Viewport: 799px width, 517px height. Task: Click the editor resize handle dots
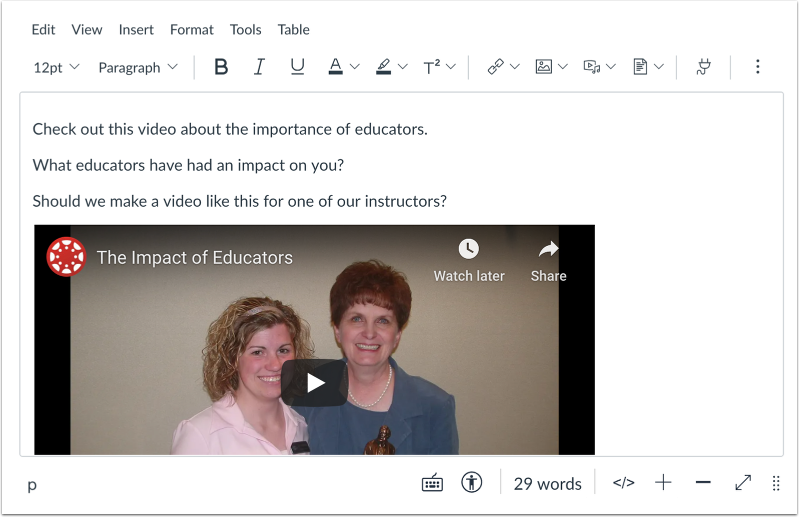[x=776, y=483]
